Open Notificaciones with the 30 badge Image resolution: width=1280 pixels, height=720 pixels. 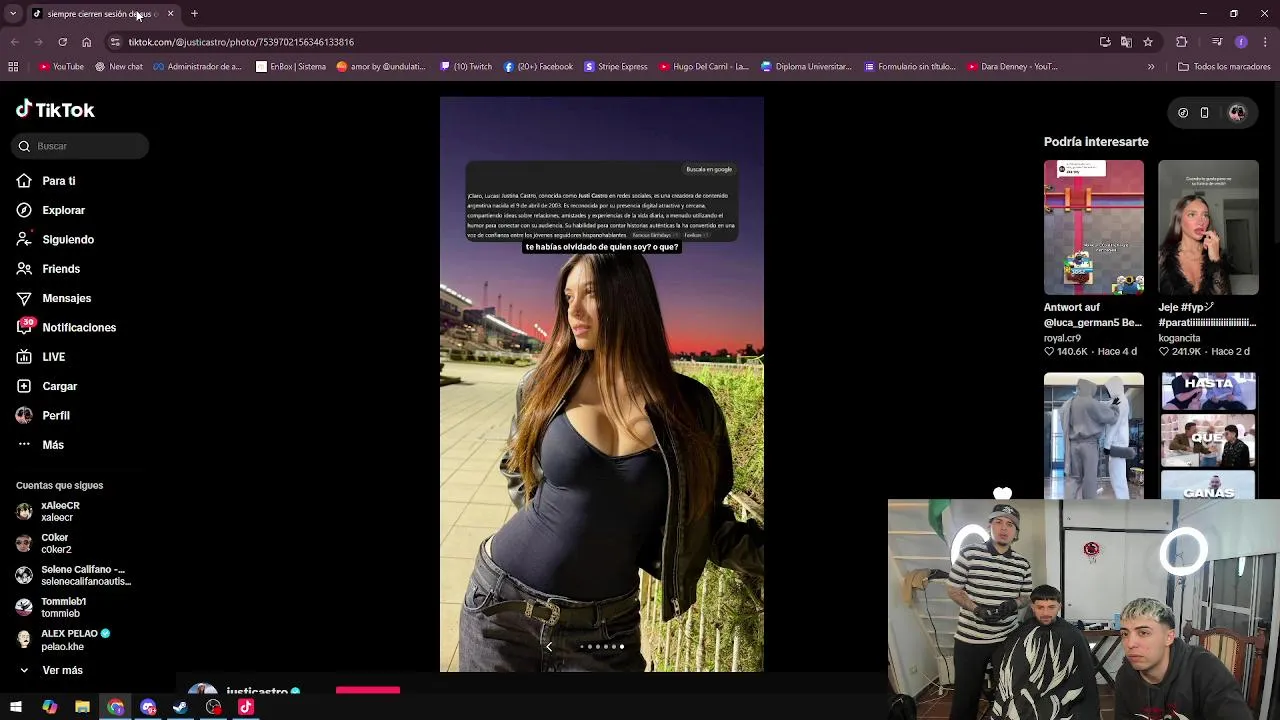click(x=66, y=327)
